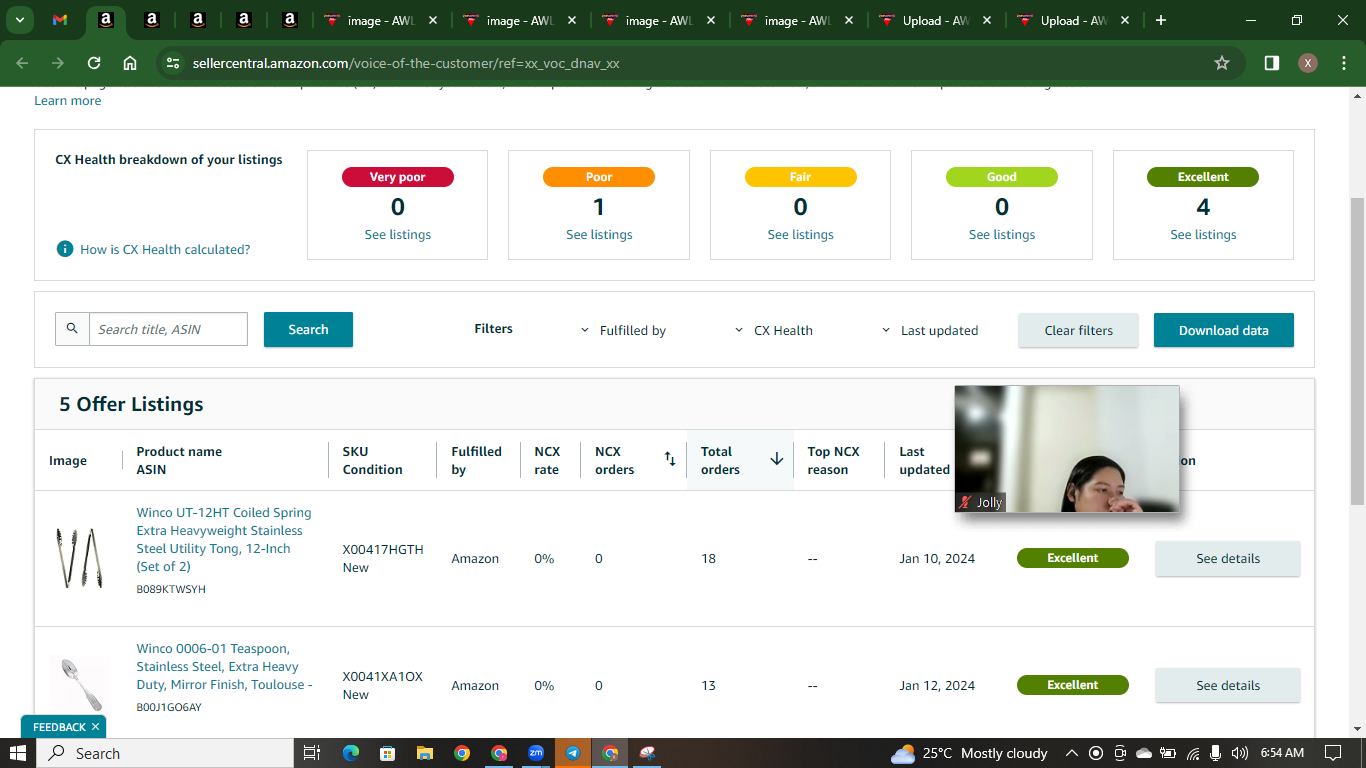This screenshot has height=768, width=1366.
Task: Go forward using the browser arrow
Action: 58,63
